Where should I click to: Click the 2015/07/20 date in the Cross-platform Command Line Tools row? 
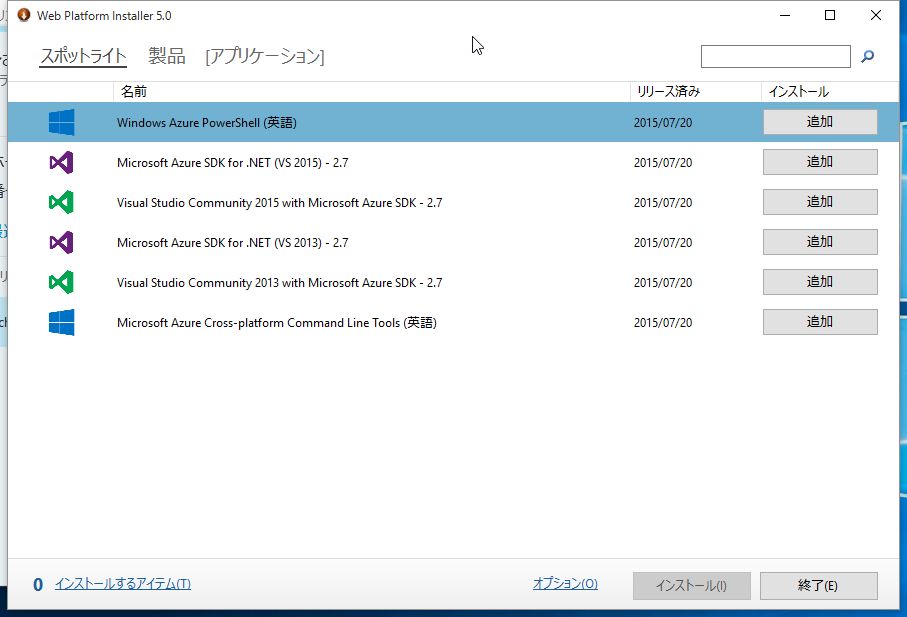pos(663,323)
